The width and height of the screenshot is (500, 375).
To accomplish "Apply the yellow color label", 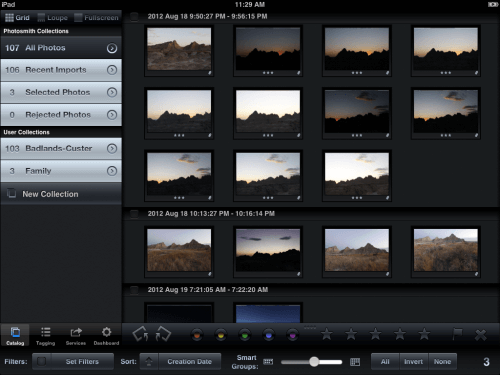I will click(x=221, y=335).
